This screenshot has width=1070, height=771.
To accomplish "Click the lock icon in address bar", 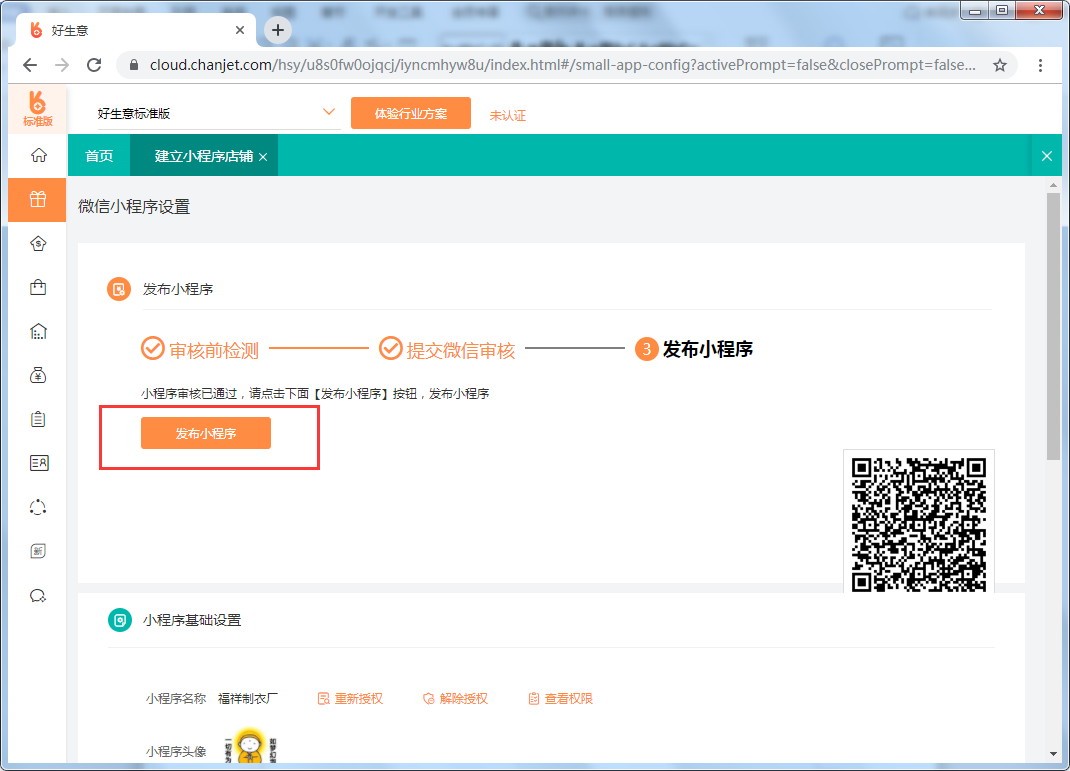I will (134, 65).
